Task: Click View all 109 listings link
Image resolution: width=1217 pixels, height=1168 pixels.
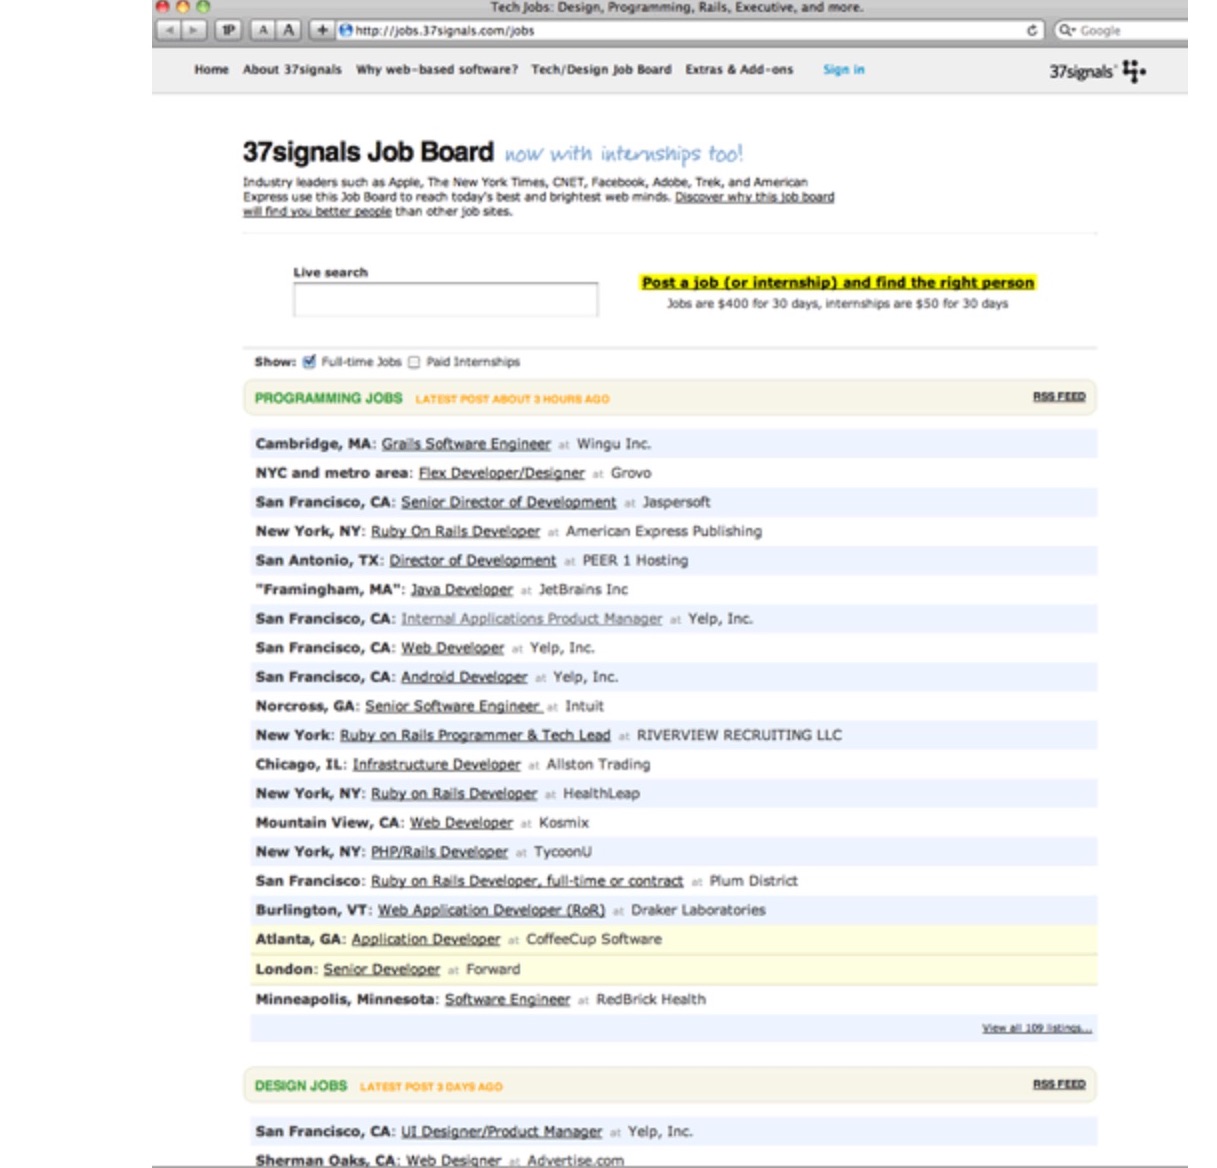Action: point(1037,1028)
